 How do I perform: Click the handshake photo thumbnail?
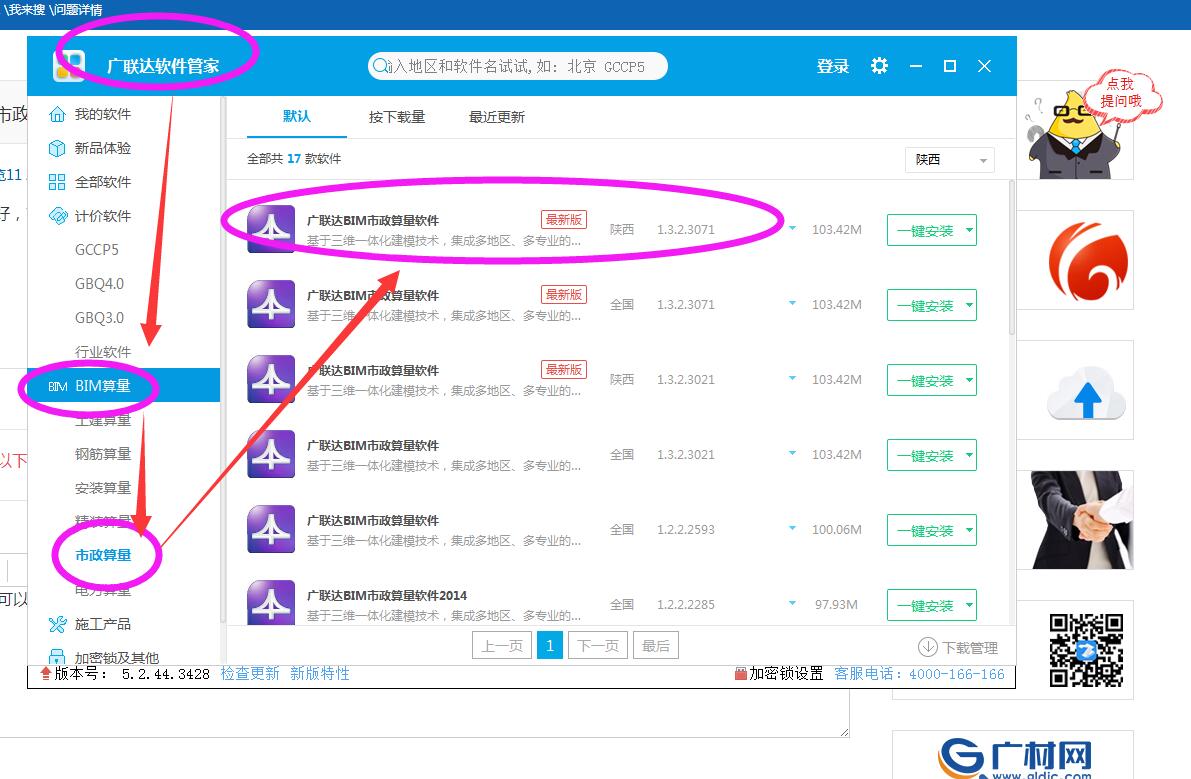(x=1082, y=519)
